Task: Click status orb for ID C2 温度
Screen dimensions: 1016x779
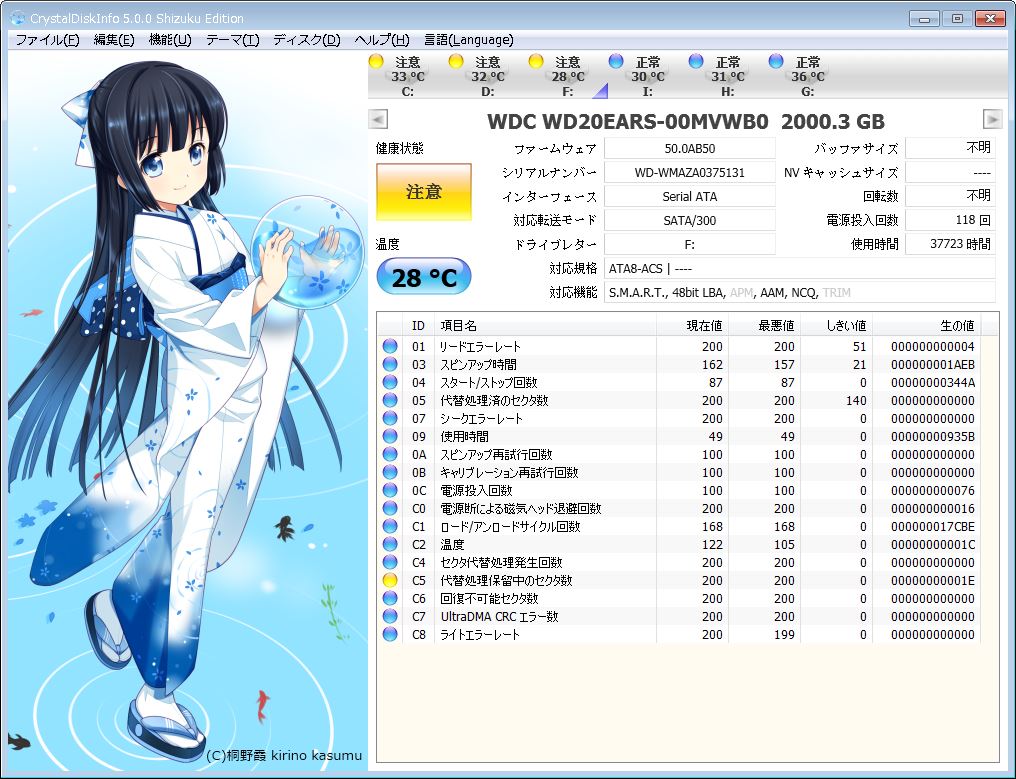Action: pyautogui.click(x=389, y=544)
